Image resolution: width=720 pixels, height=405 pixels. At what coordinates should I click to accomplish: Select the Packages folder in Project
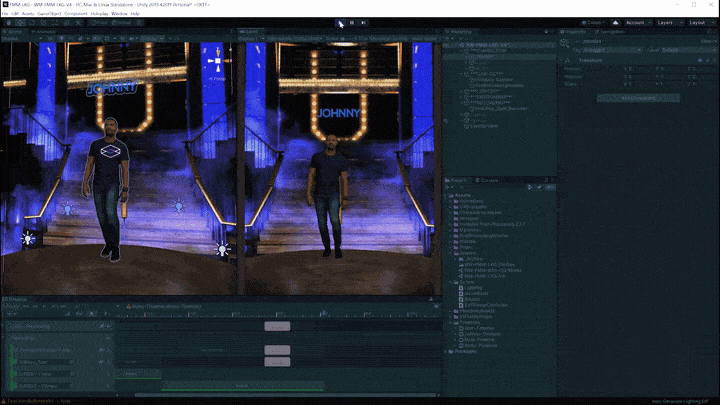click(x=463, y=351)
